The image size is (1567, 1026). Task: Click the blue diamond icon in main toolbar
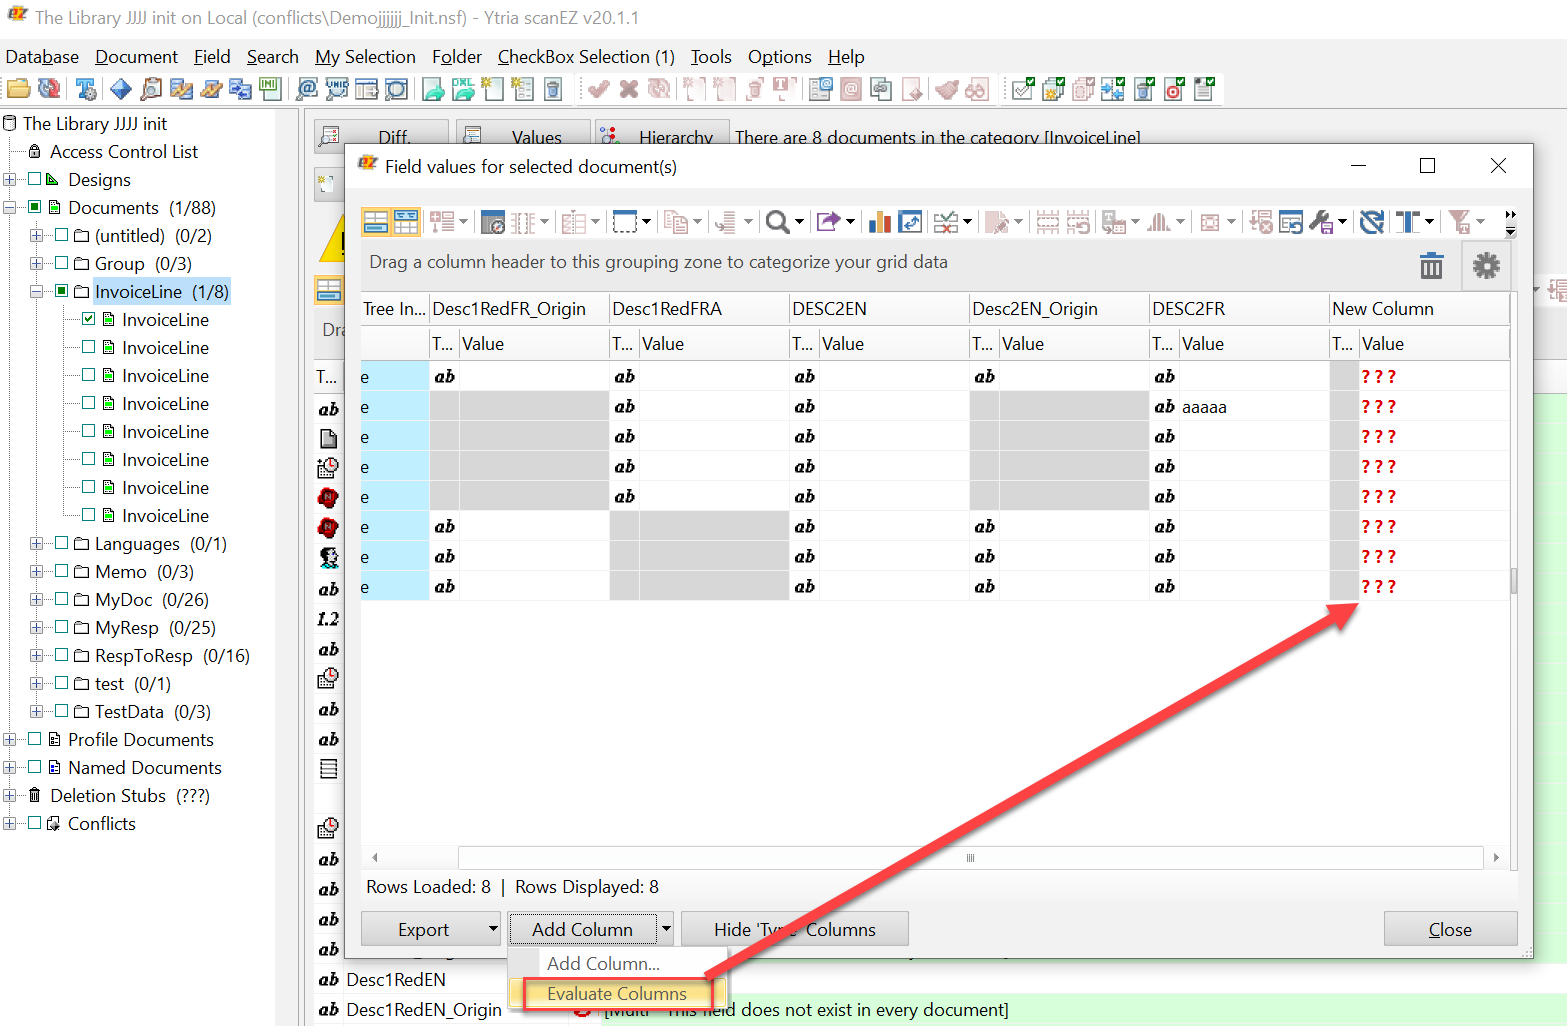(121, 89)
